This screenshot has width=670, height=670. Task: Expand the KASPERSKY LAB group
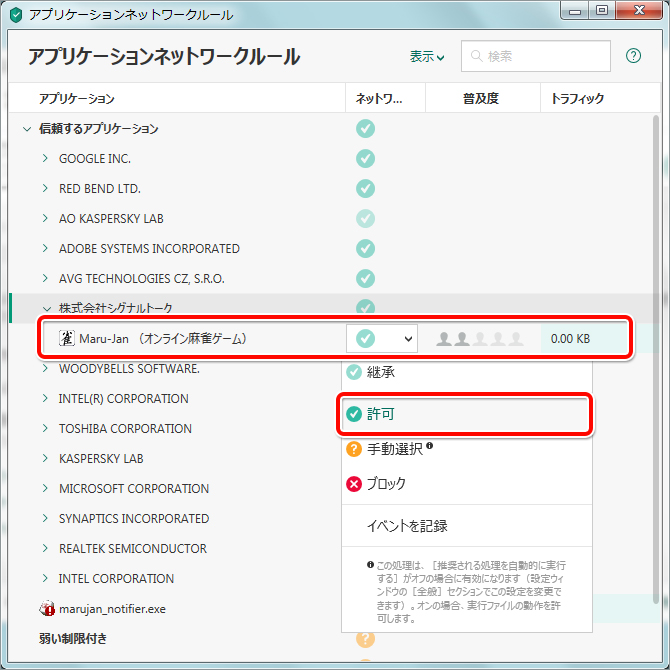45,458
